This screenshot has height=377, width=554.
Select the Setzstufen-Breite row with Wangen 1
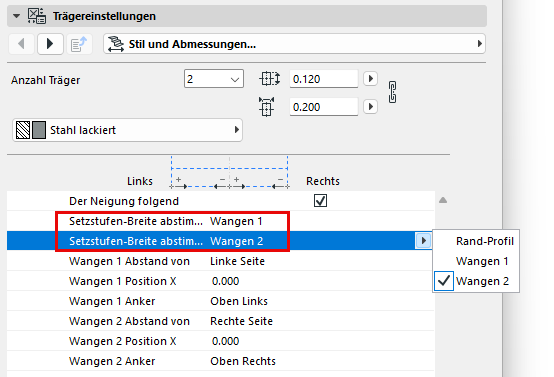tap(220, 221)
